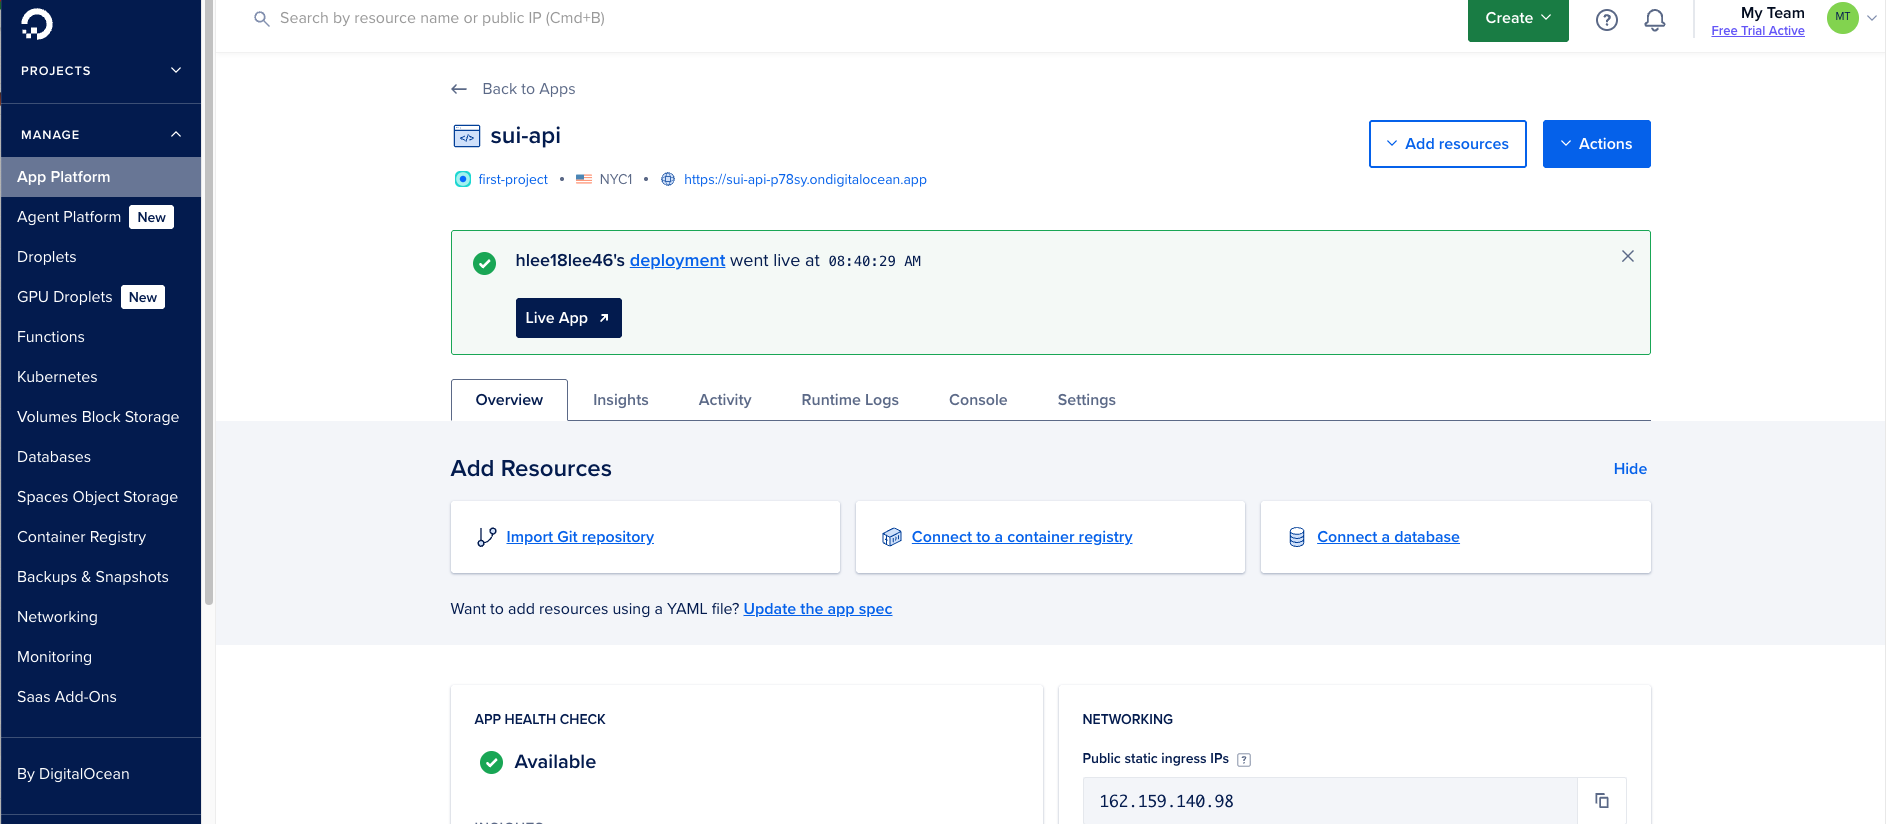Open the sui-api ondigitalocean.app URL

[x=805, y=179]
